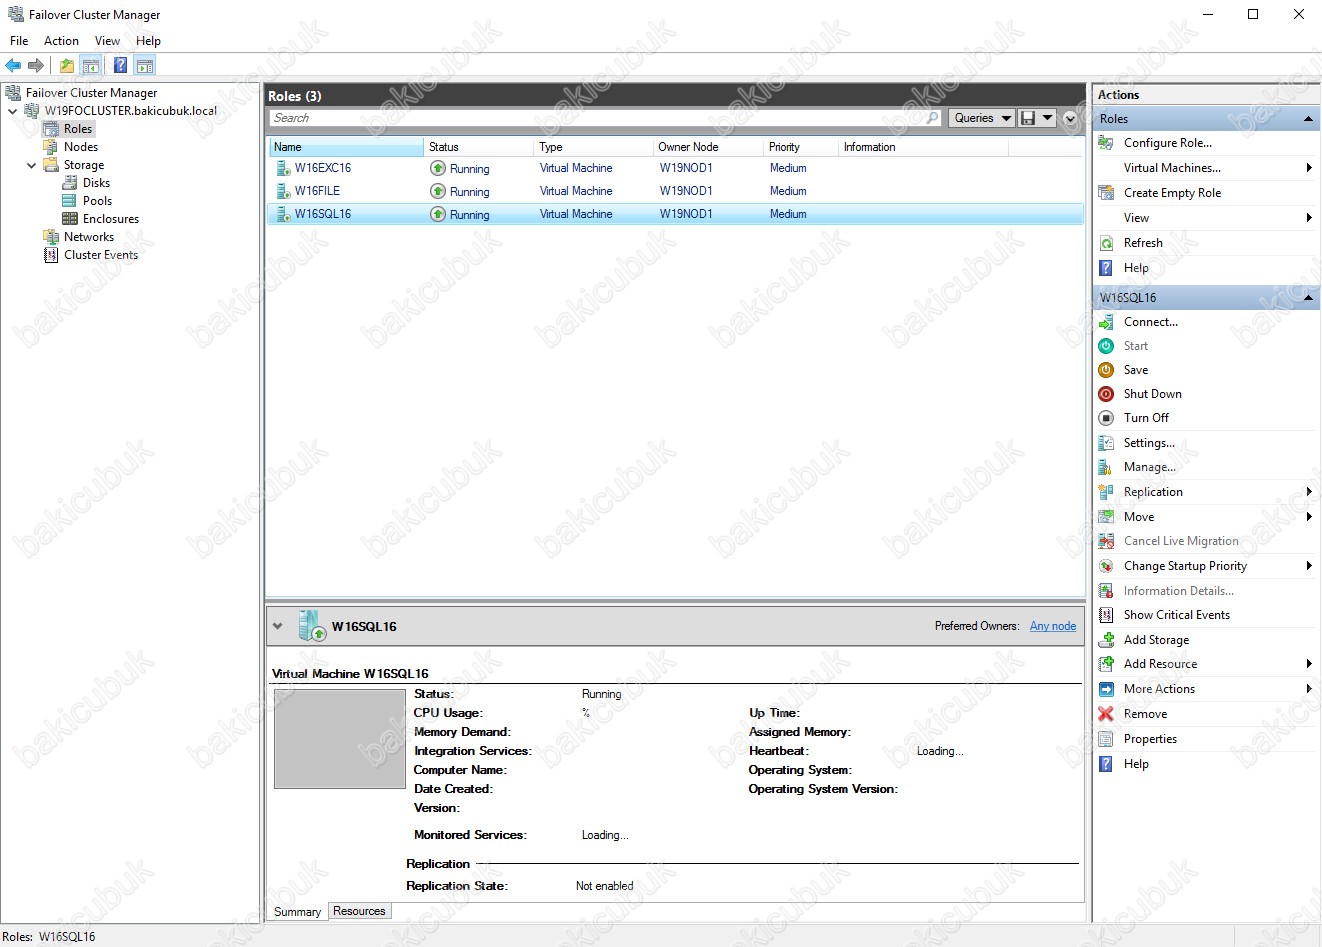
Task: Collapse the W19FOCLUSTER.bakicubuk.local tree node
Action: (x=13, y=111)
